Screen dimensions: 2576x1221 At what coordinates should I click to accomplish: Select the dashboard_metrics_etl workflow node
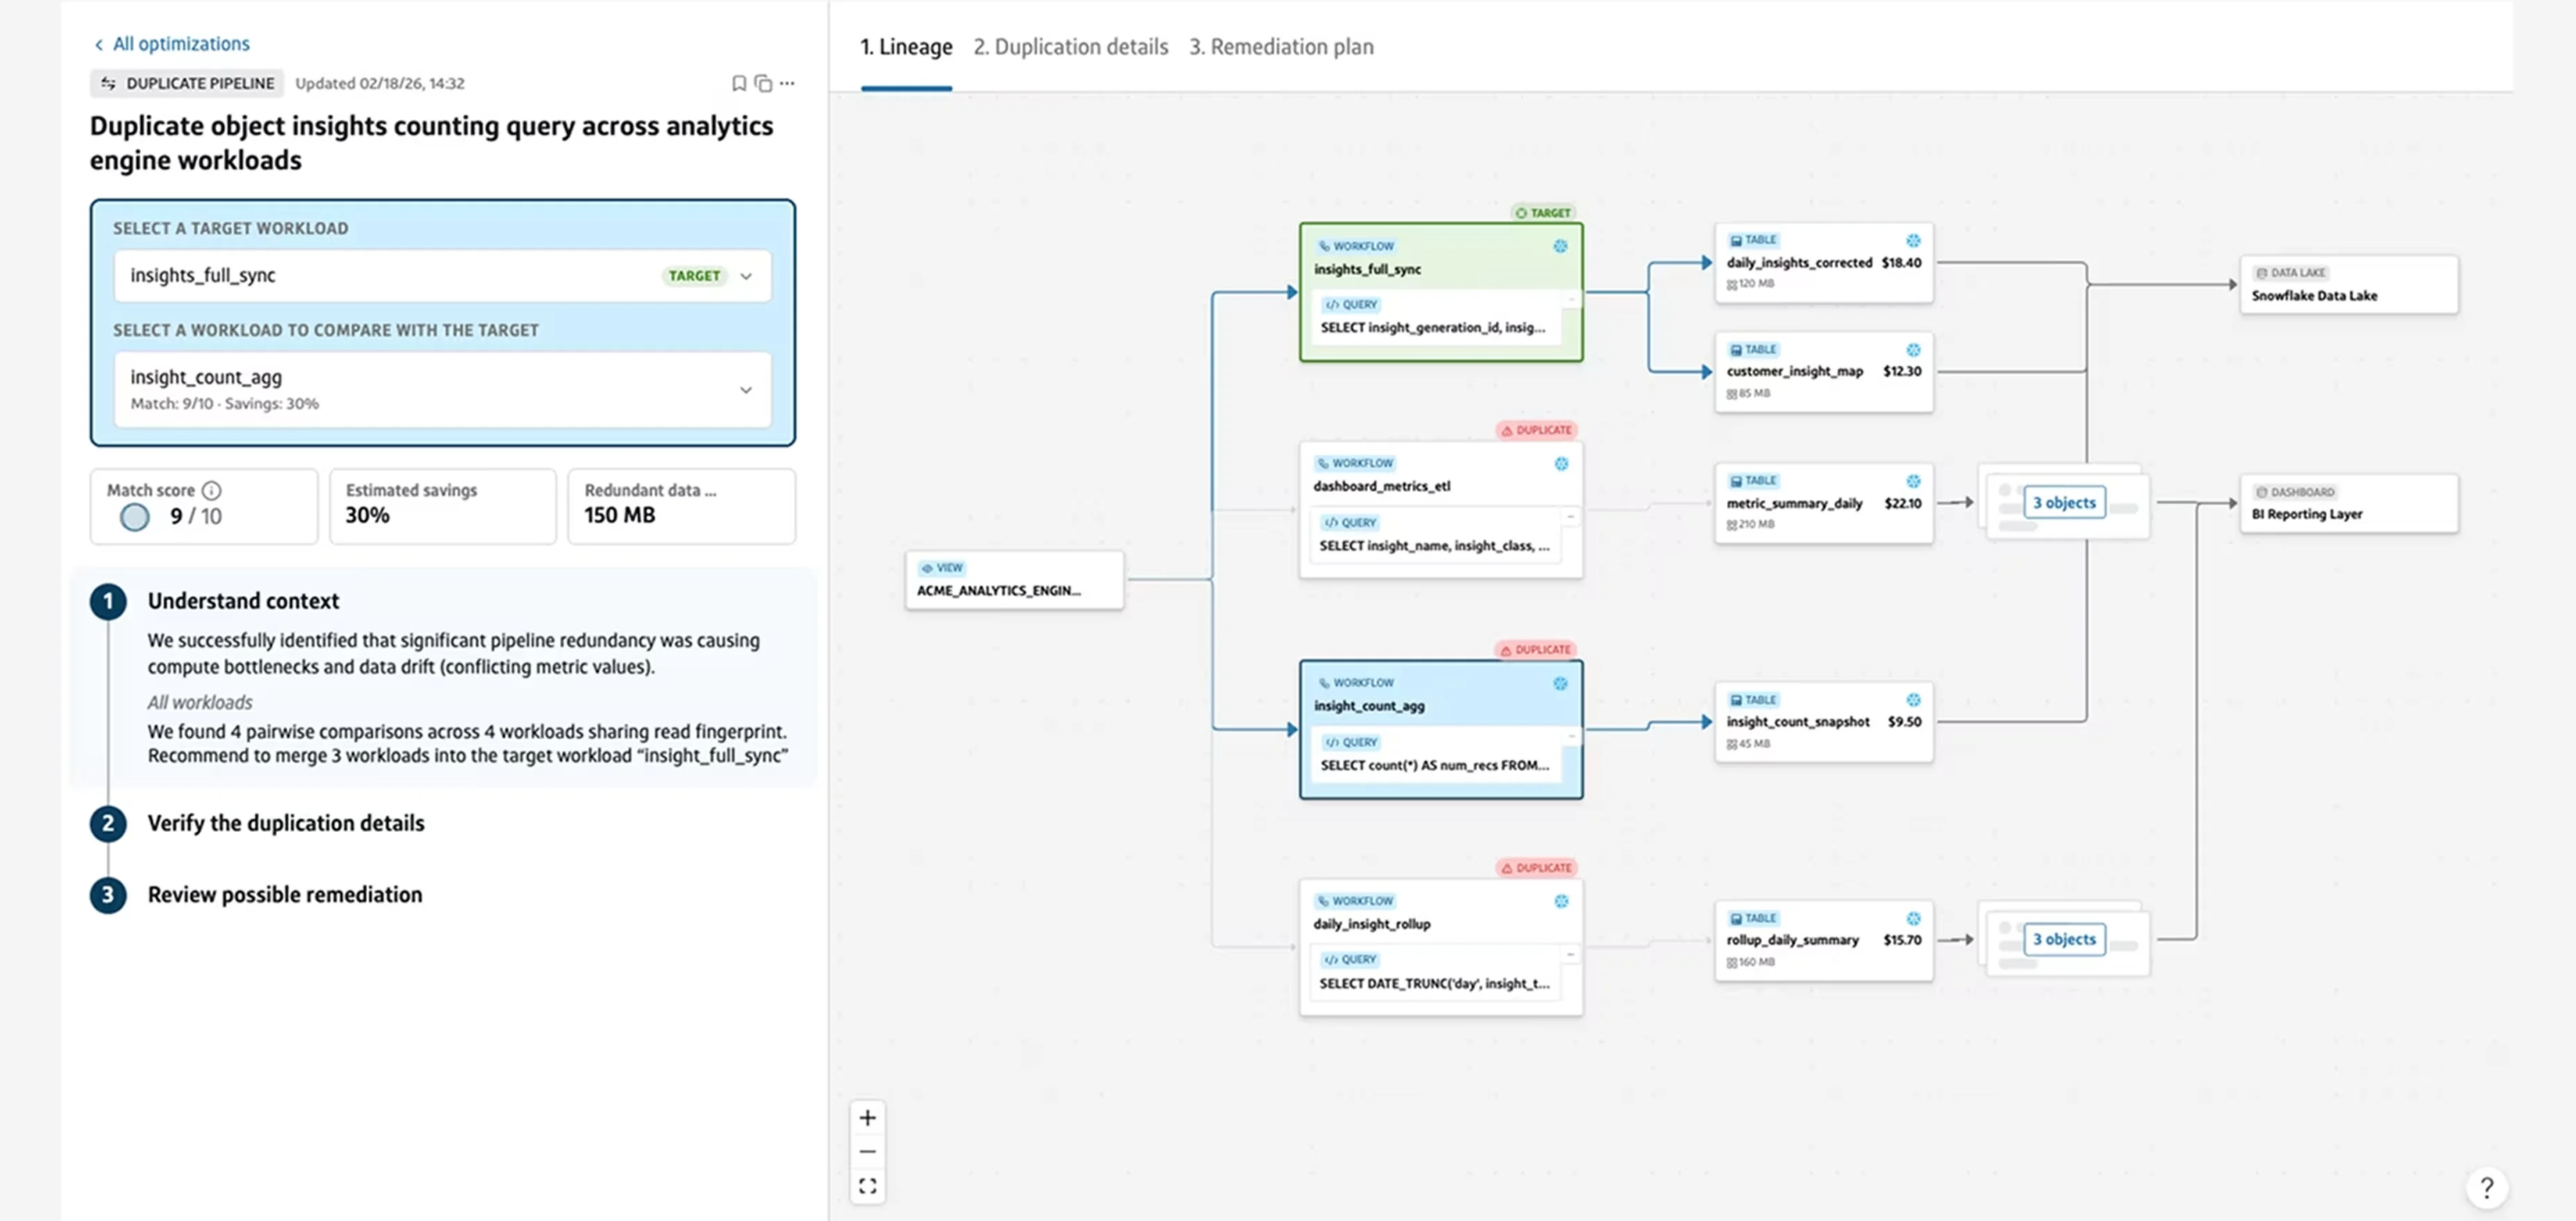pos(1441,510)
